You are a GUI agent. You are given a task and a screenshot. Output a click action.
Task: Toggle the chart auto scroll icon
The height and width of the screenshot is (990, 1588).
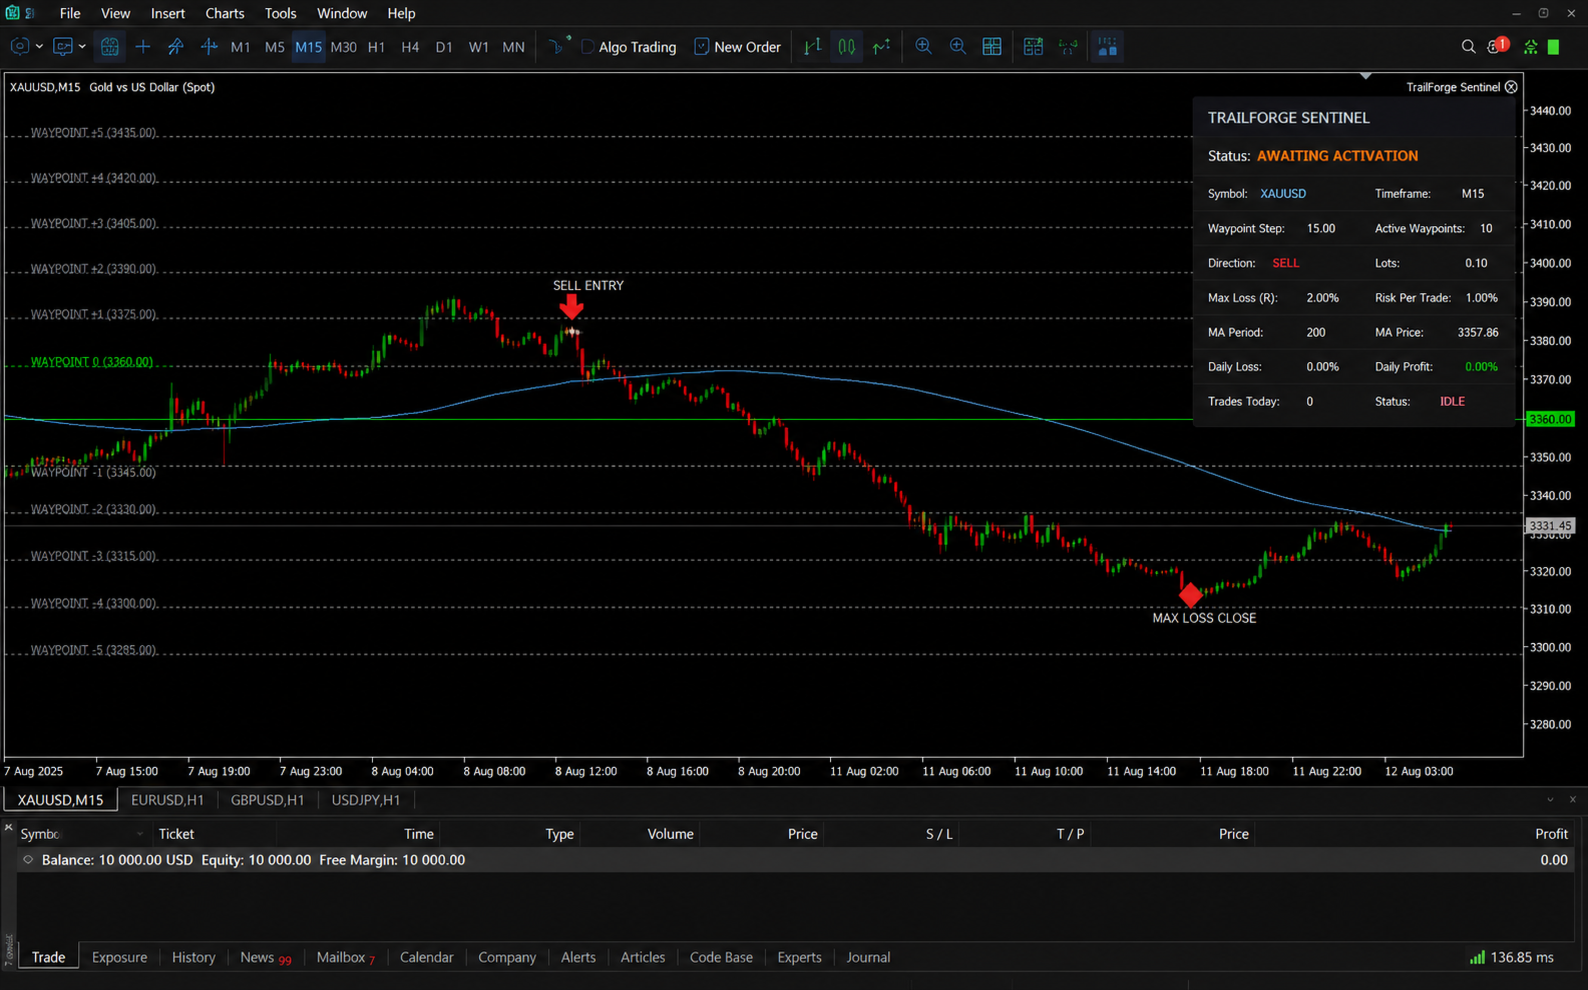point(1068,47)
